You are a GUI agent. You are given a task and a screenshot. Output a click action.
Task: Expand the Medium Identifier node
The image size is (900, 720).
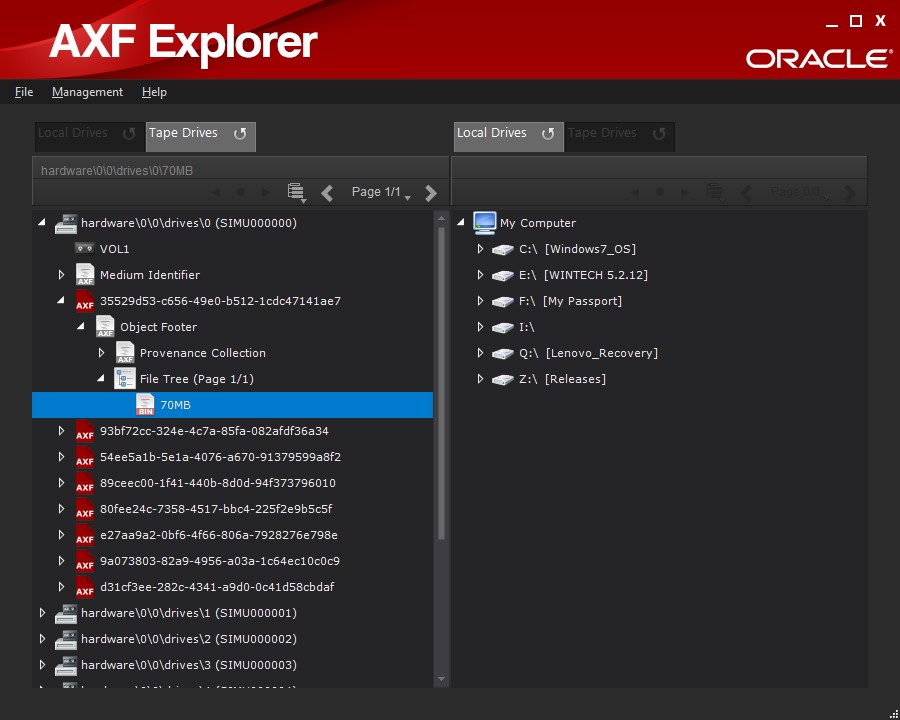pos(61,274)
